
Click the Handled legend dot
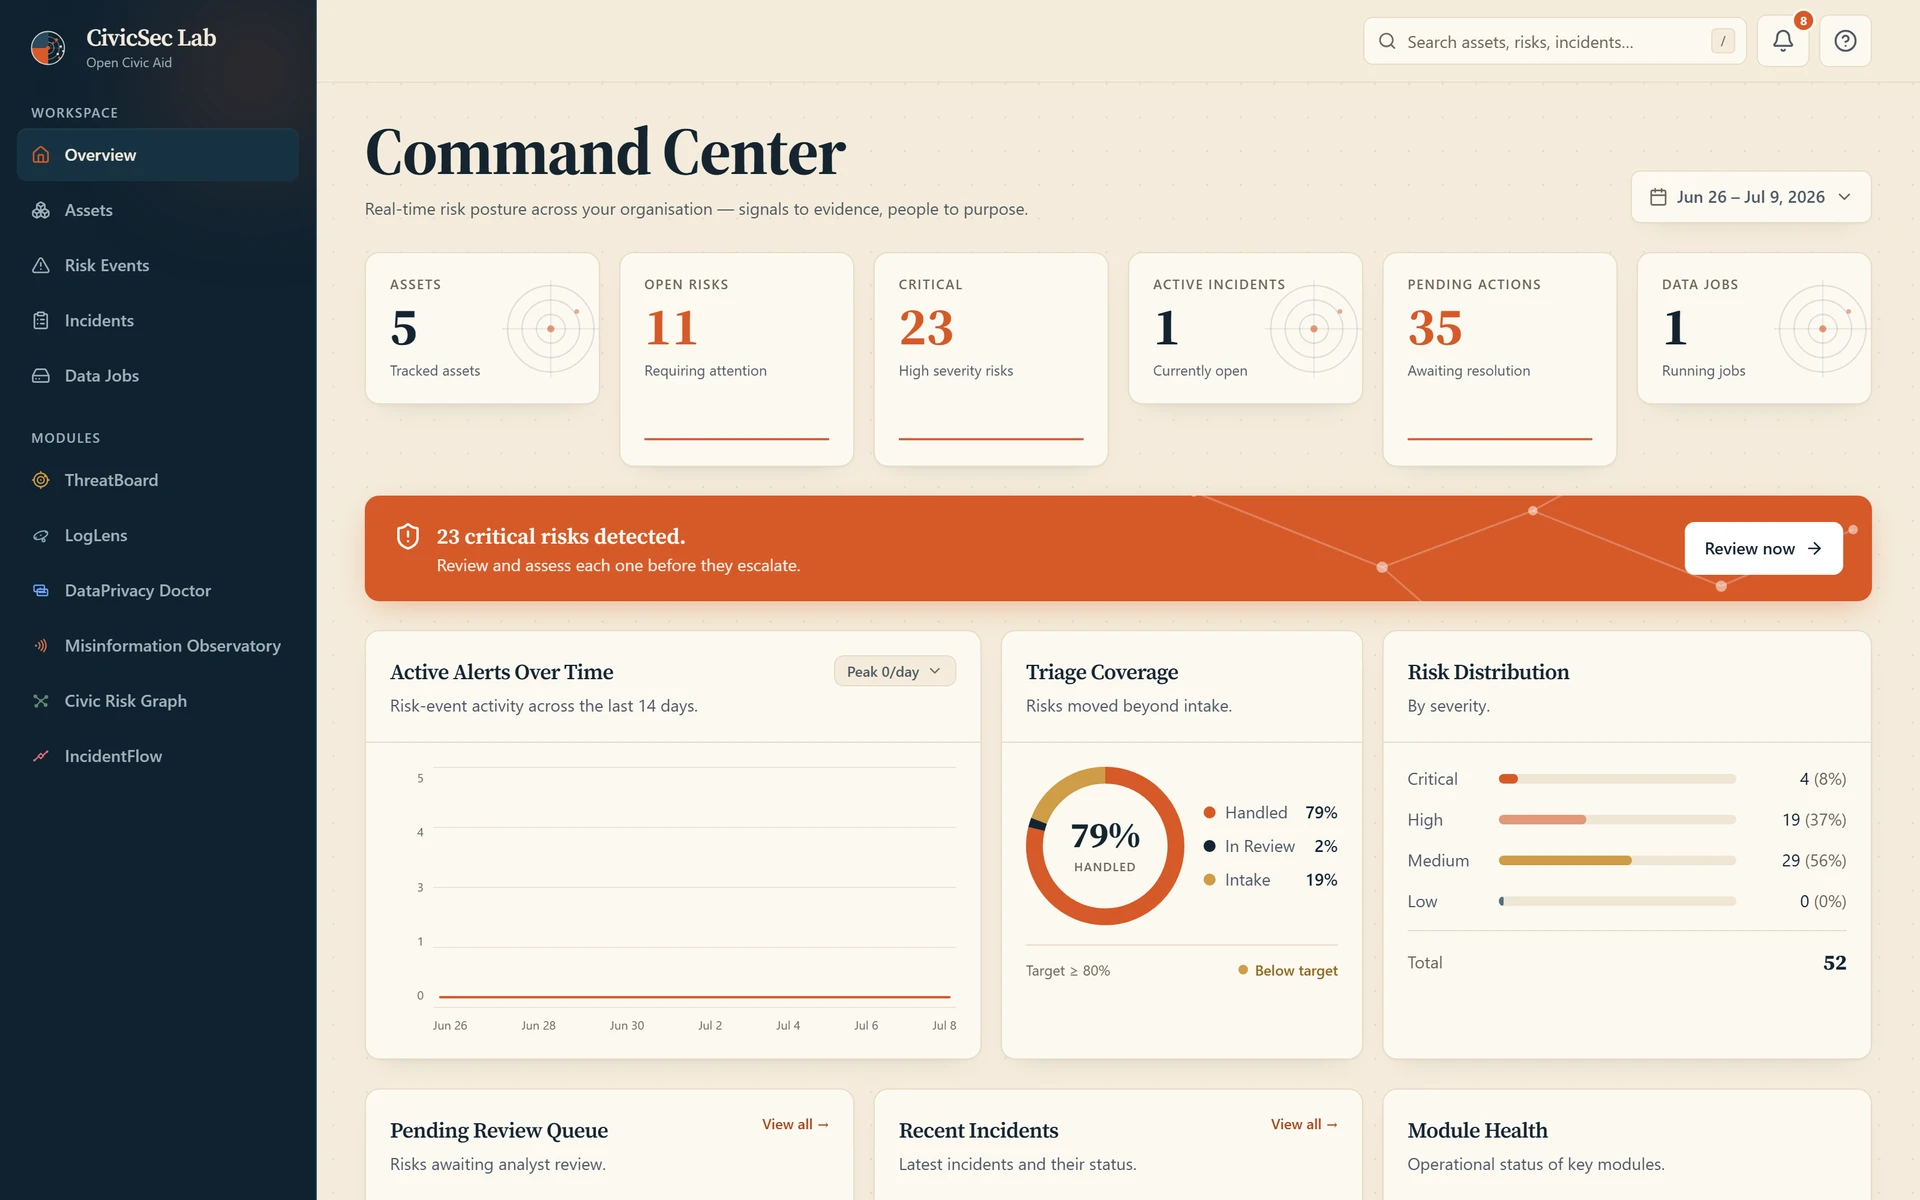(1209, 813)
